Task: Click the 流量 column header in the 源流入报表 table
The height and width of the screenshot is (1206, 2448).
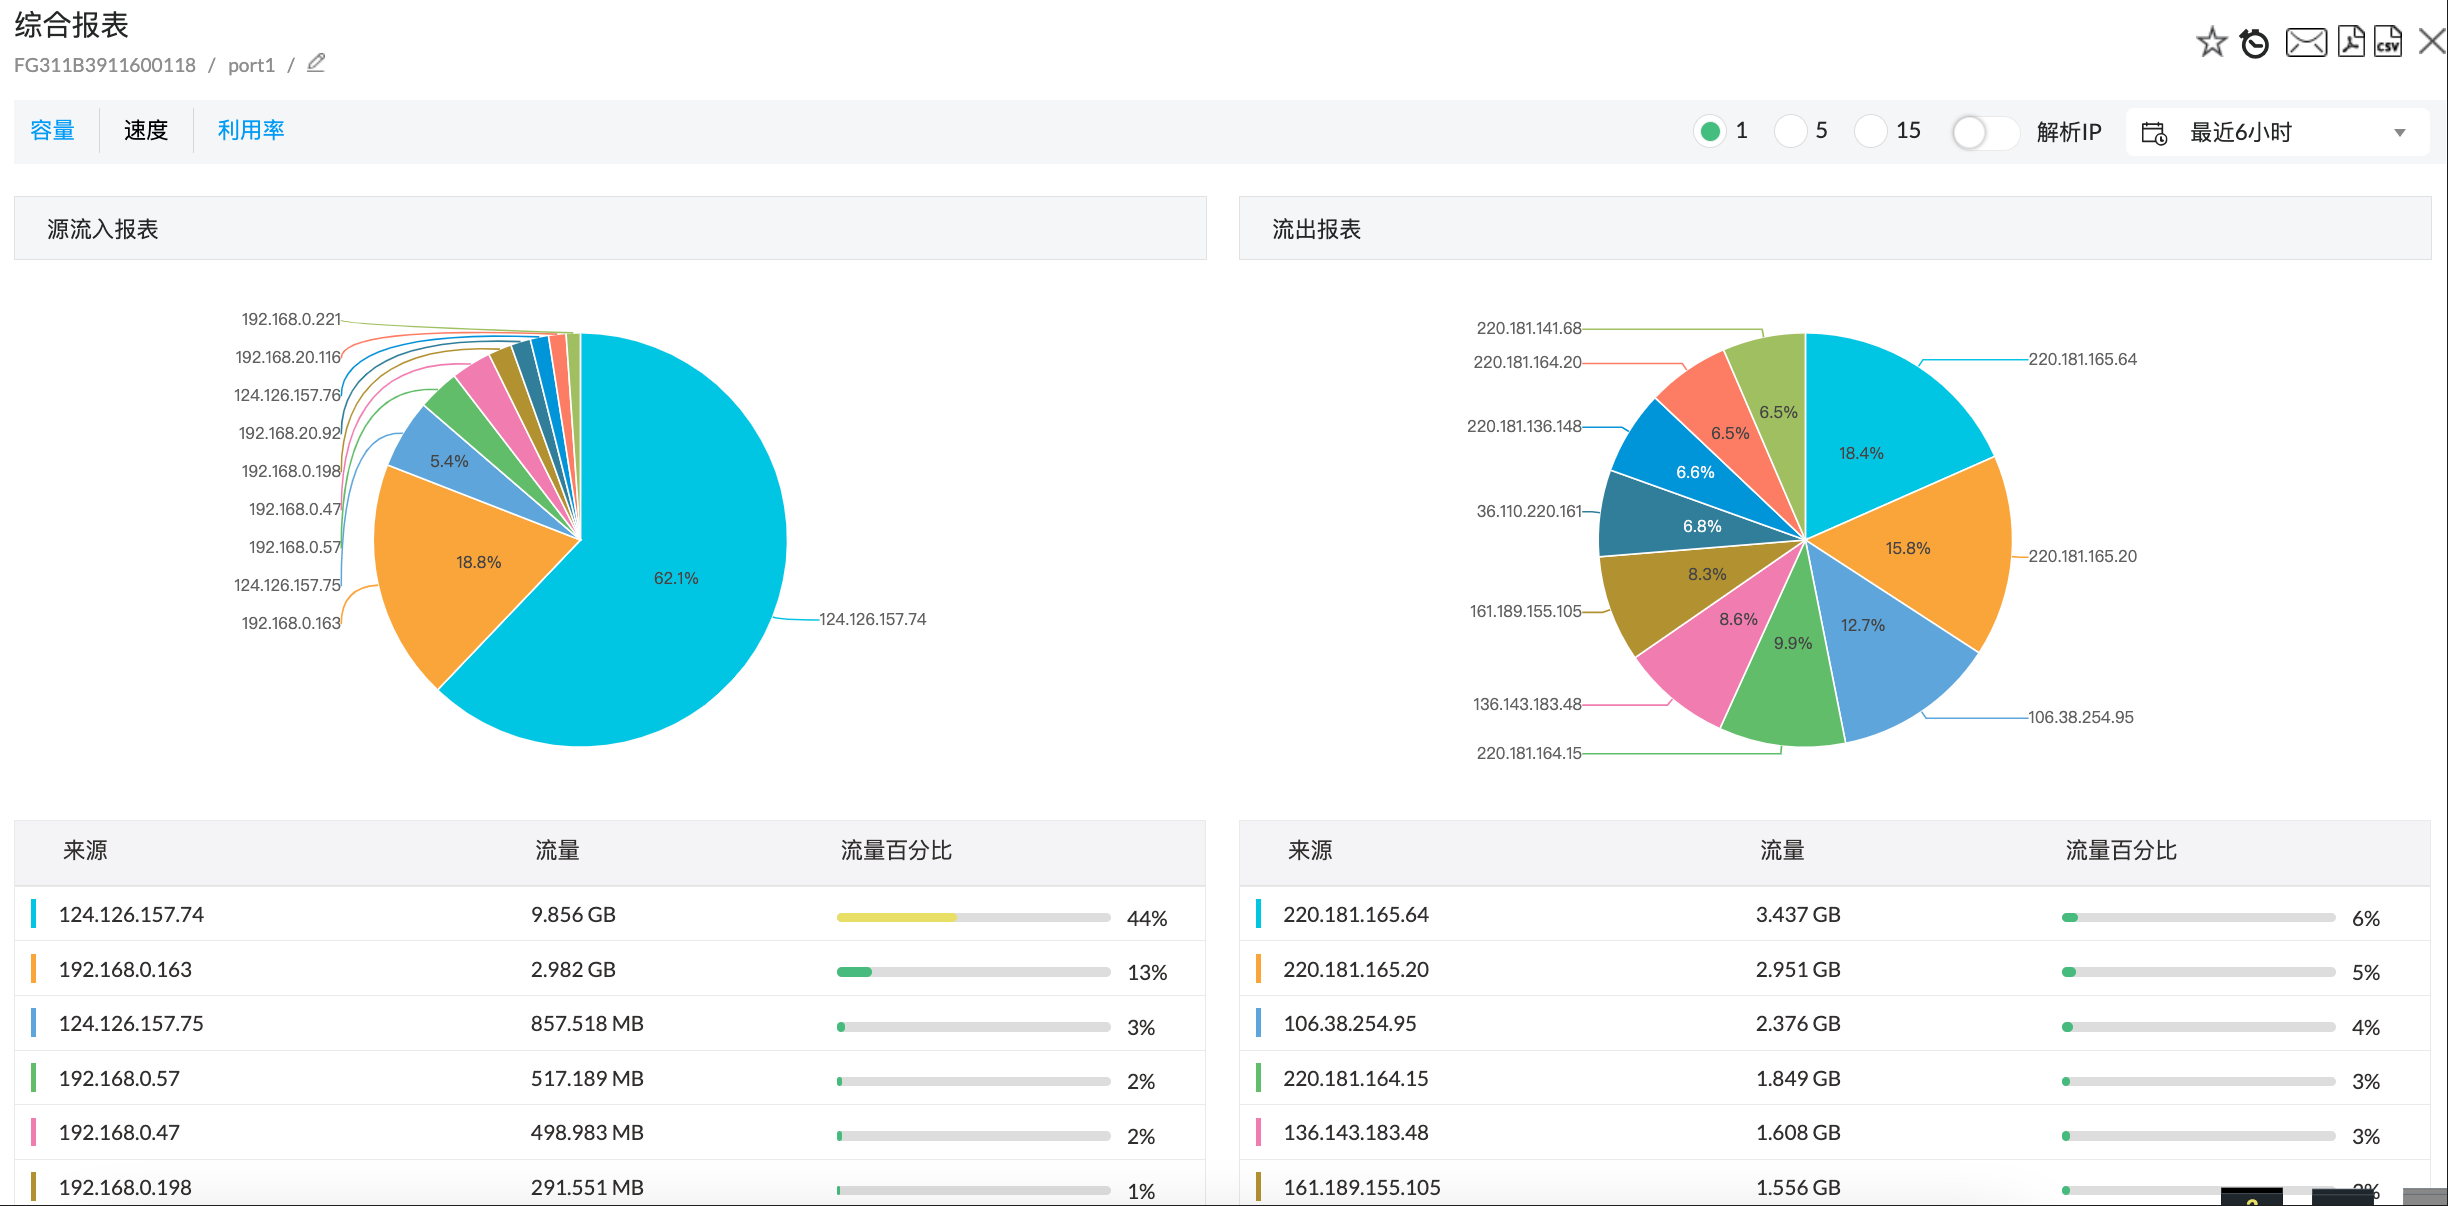Action: click(x=557, y=850)
